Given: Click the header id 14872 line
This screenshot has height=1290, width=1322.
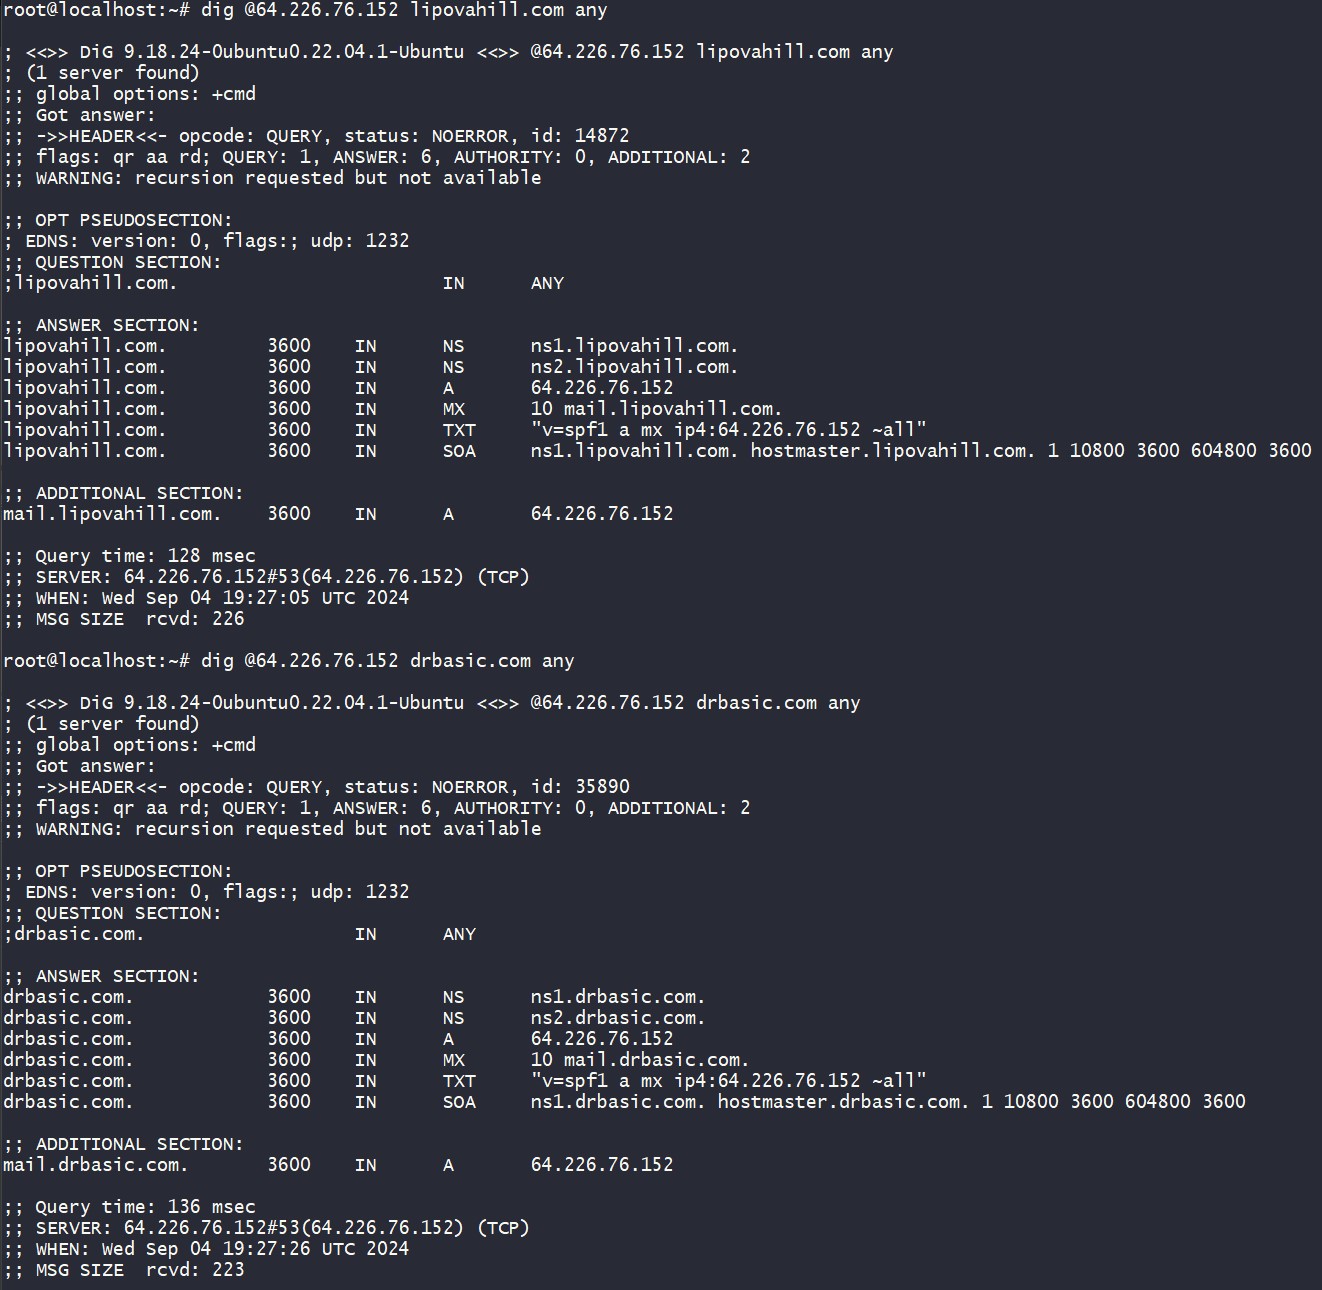Looking at the screenshot, I should click(316, 136).
